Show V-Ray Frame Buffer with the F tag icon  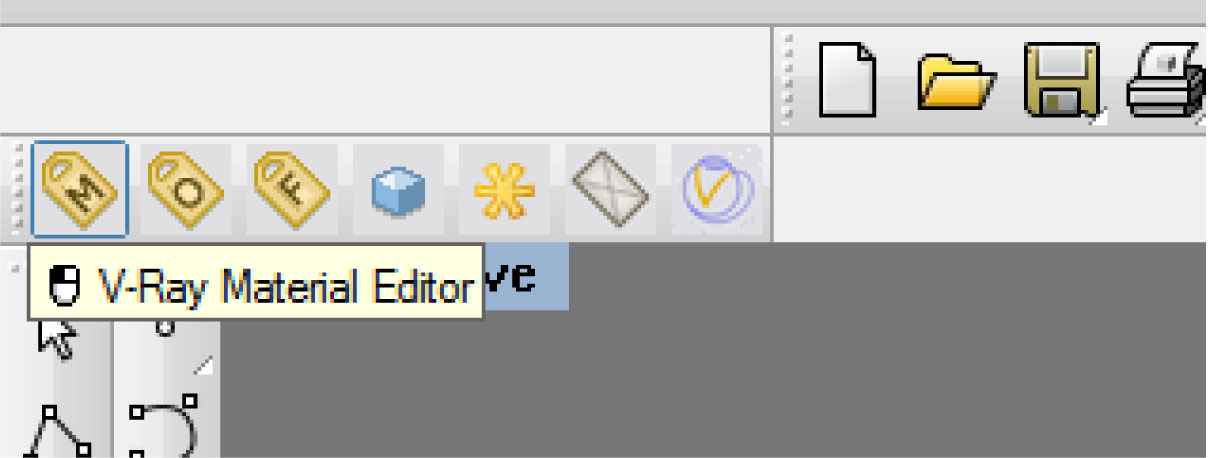(x=292, y=187)
